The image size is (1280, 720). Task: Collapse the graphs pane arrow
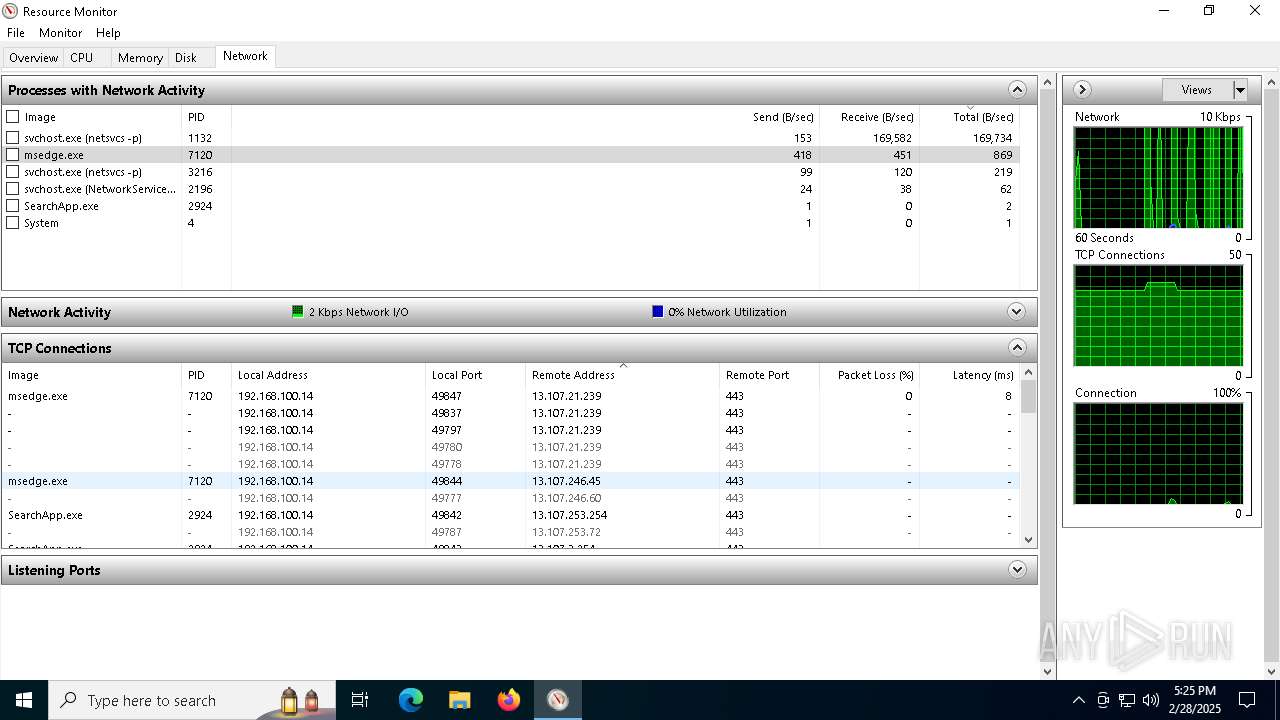(1082, 90)
